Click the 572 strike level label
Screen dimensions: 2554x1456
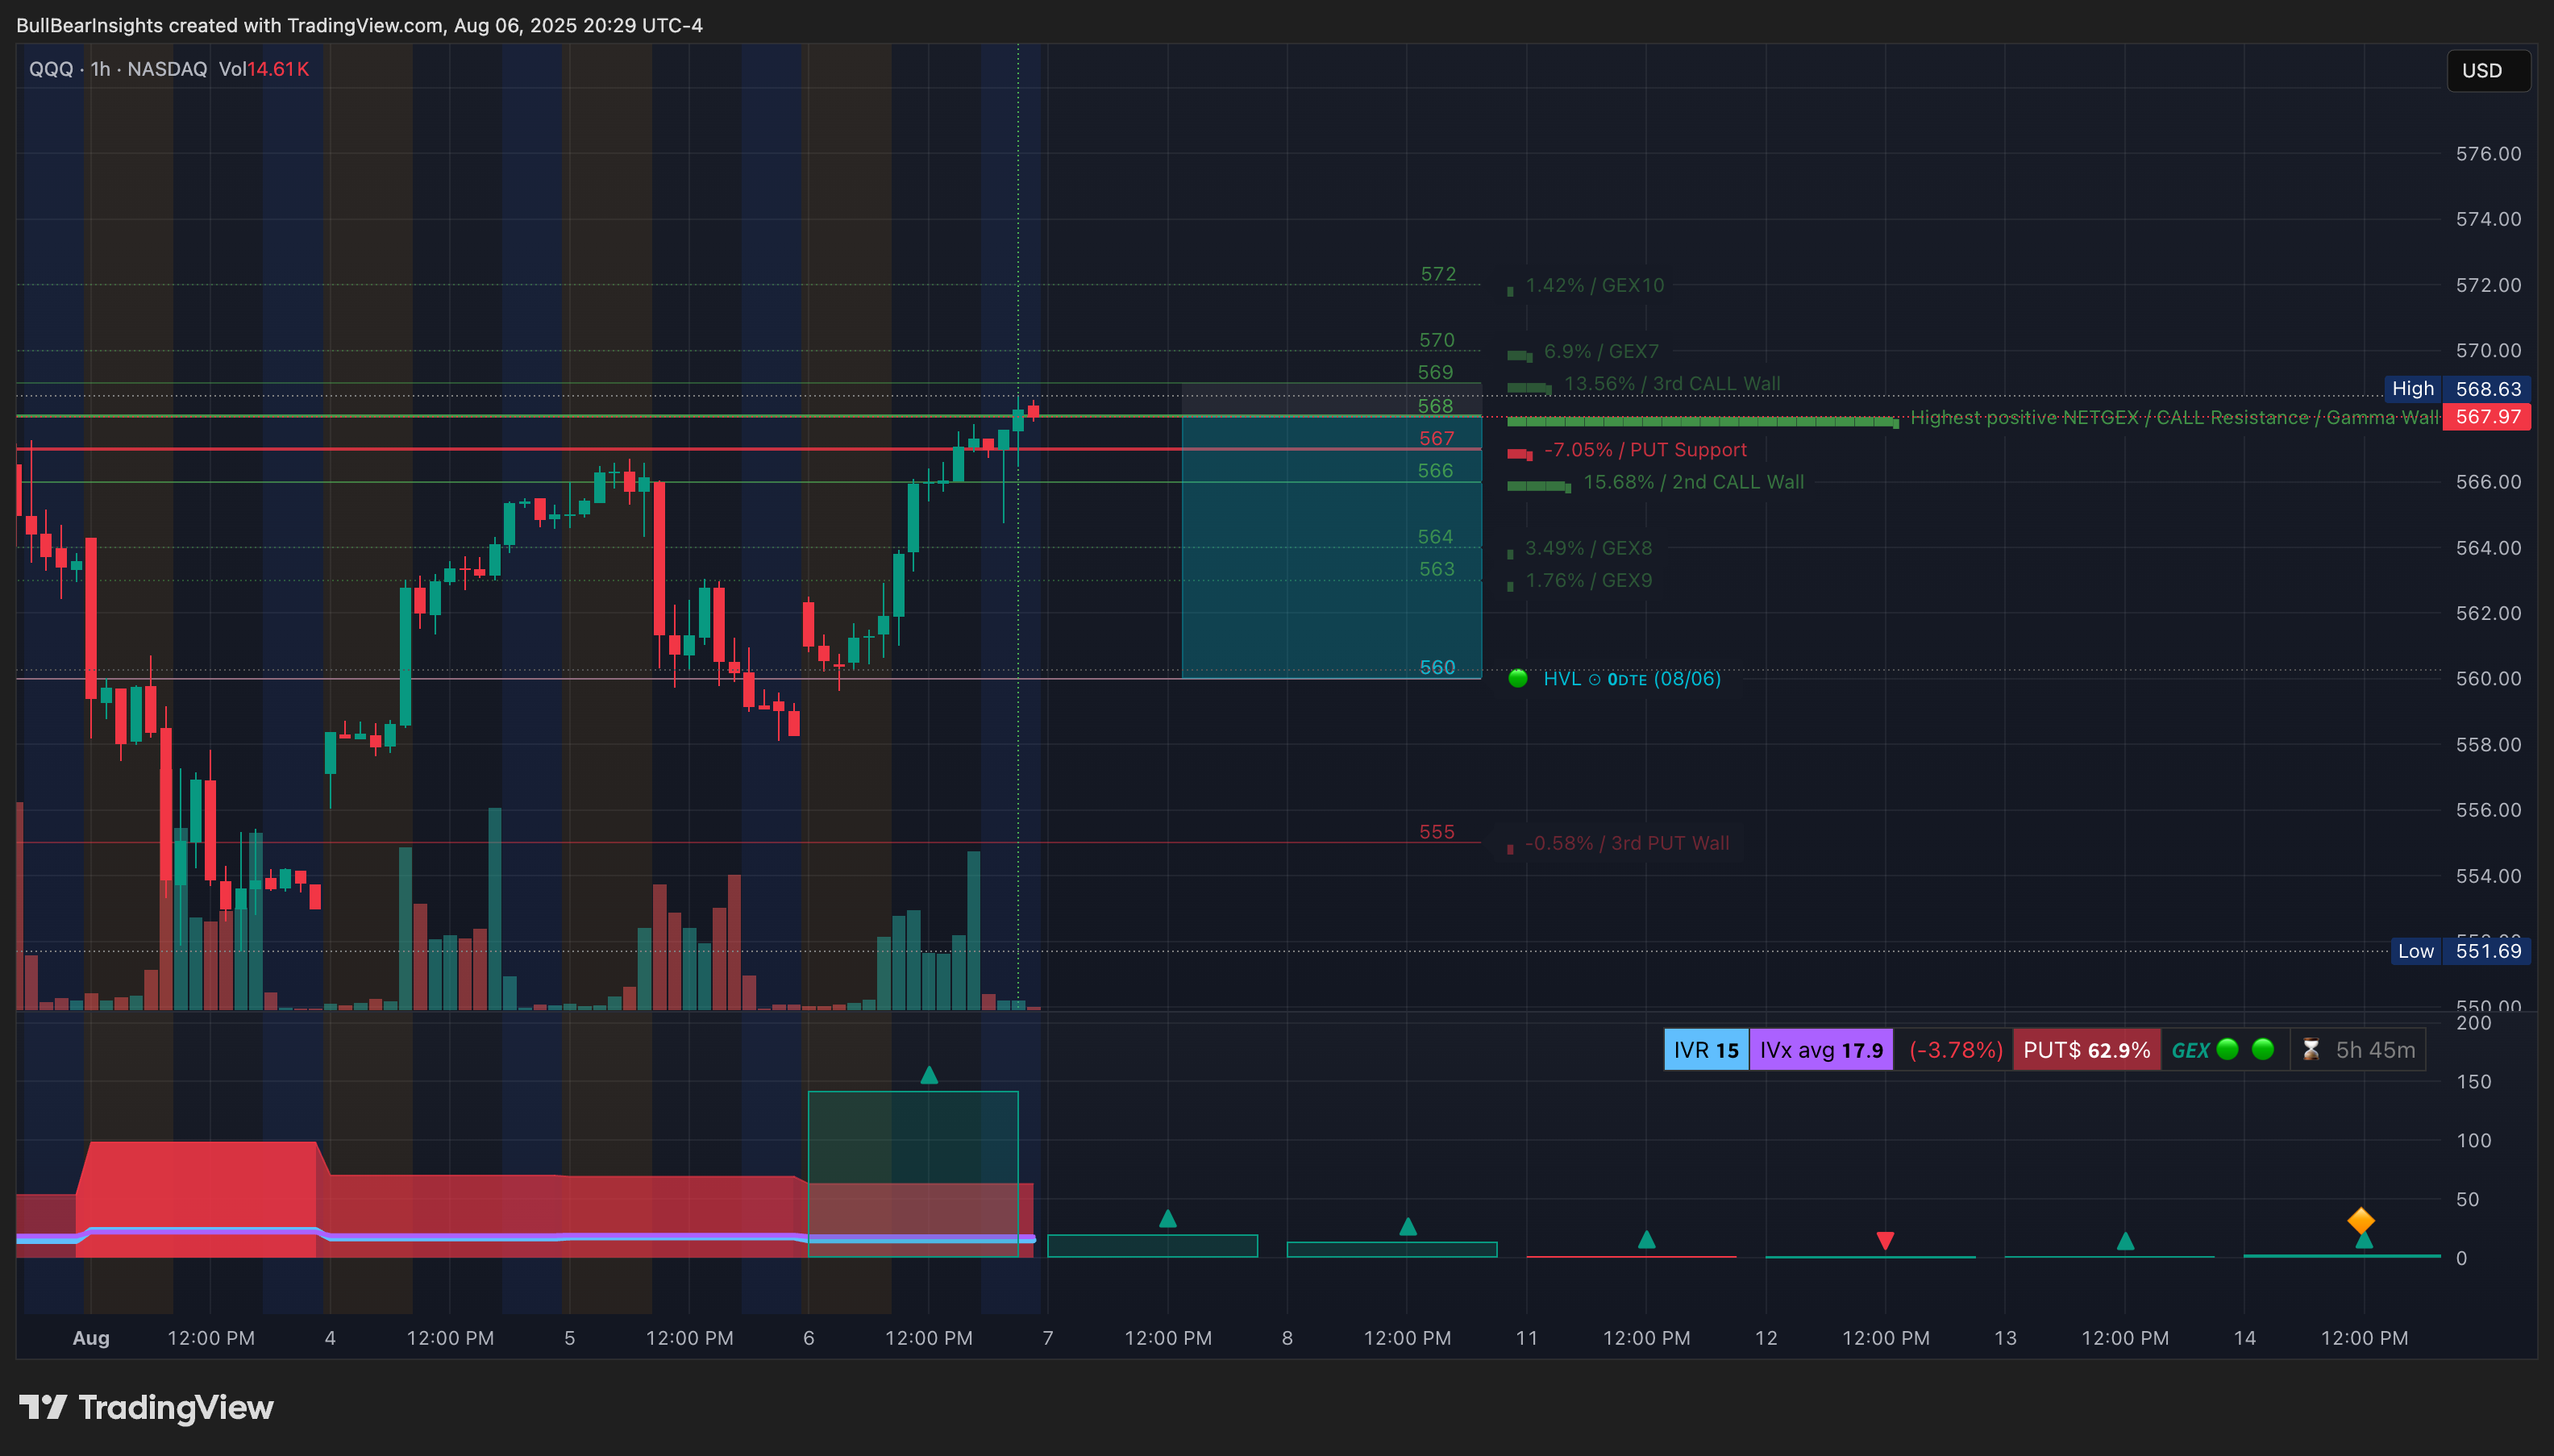pyautogui.click(x=1438, y=274)
